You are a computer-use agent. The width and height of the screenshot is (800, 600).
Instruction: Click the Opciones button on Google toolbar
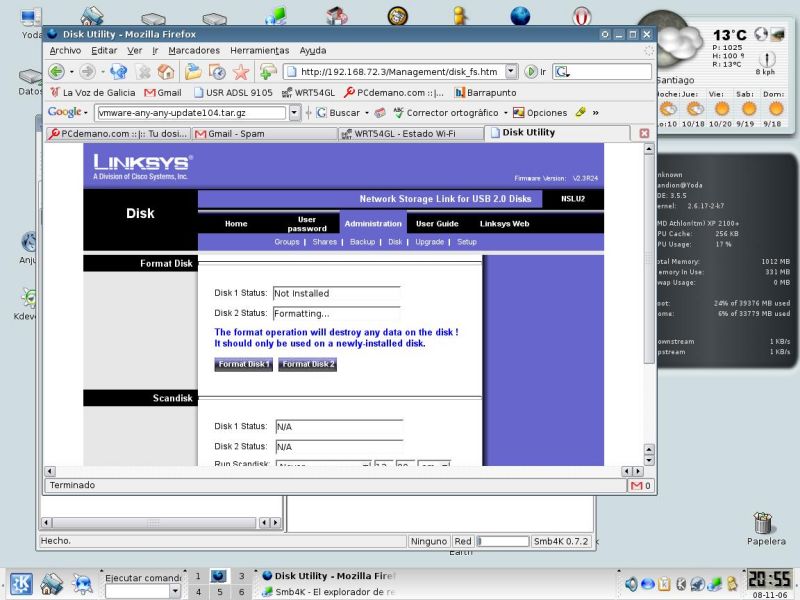(540, 113)
